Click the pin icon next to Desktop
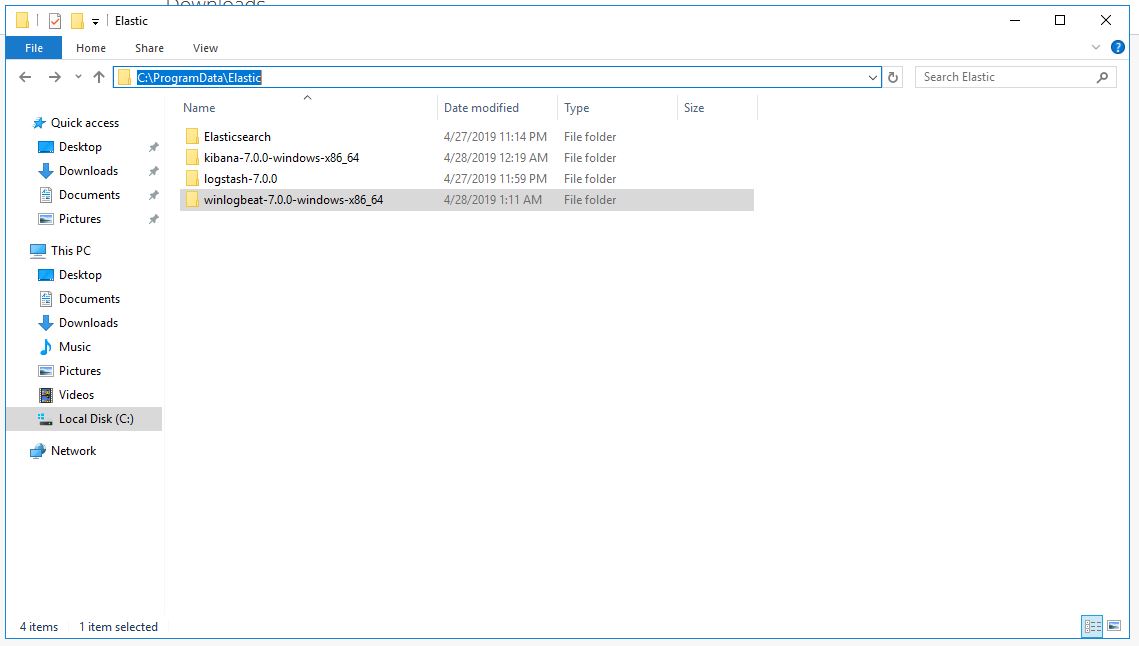The width and height of the screenshot is (1139, 646). tap(153, 148)
